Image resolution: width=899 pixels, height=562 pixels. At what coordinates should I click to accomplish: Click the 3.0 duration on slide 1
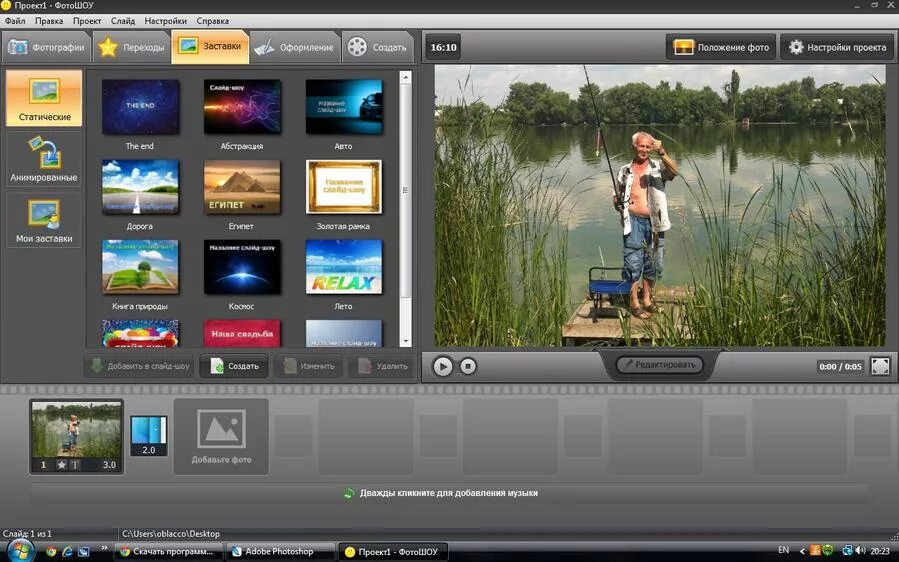(109, 465)
